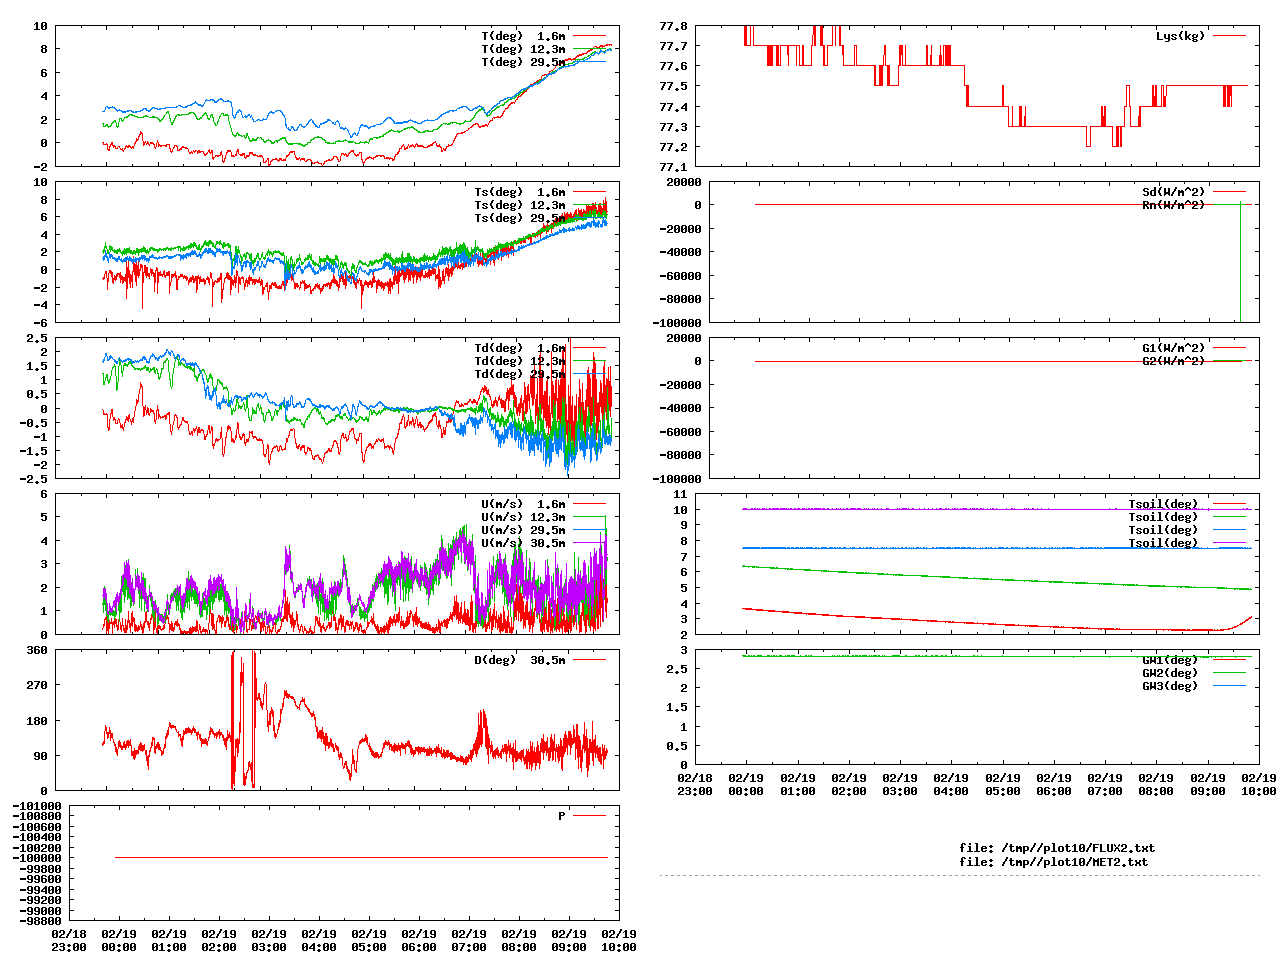Pick the 'T(deg) 29.5m' legend label

click(x=523, y=62)
